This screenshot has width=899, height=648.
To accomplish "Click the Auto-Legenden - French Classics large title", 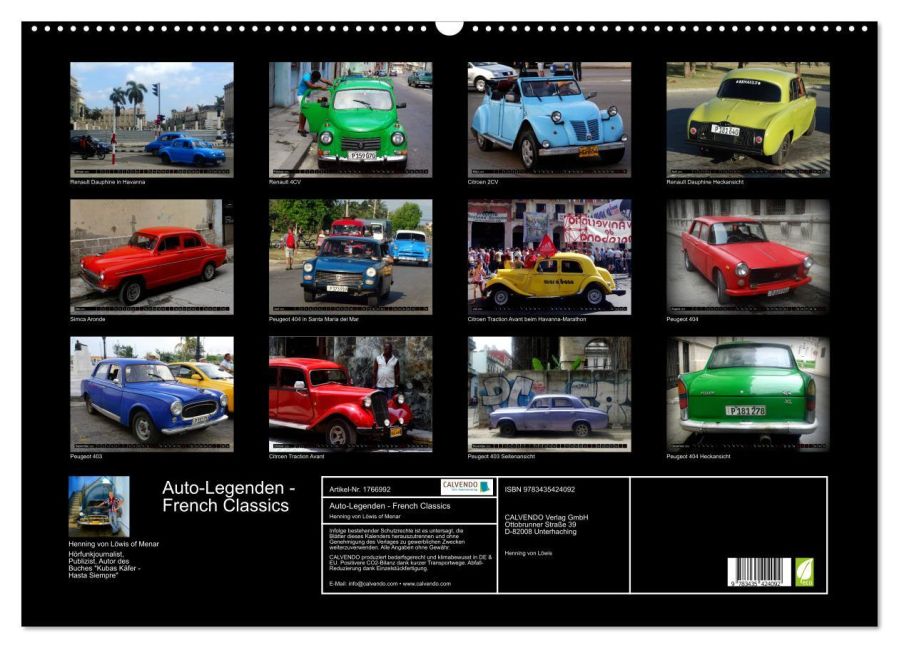I will click(228, 497).
